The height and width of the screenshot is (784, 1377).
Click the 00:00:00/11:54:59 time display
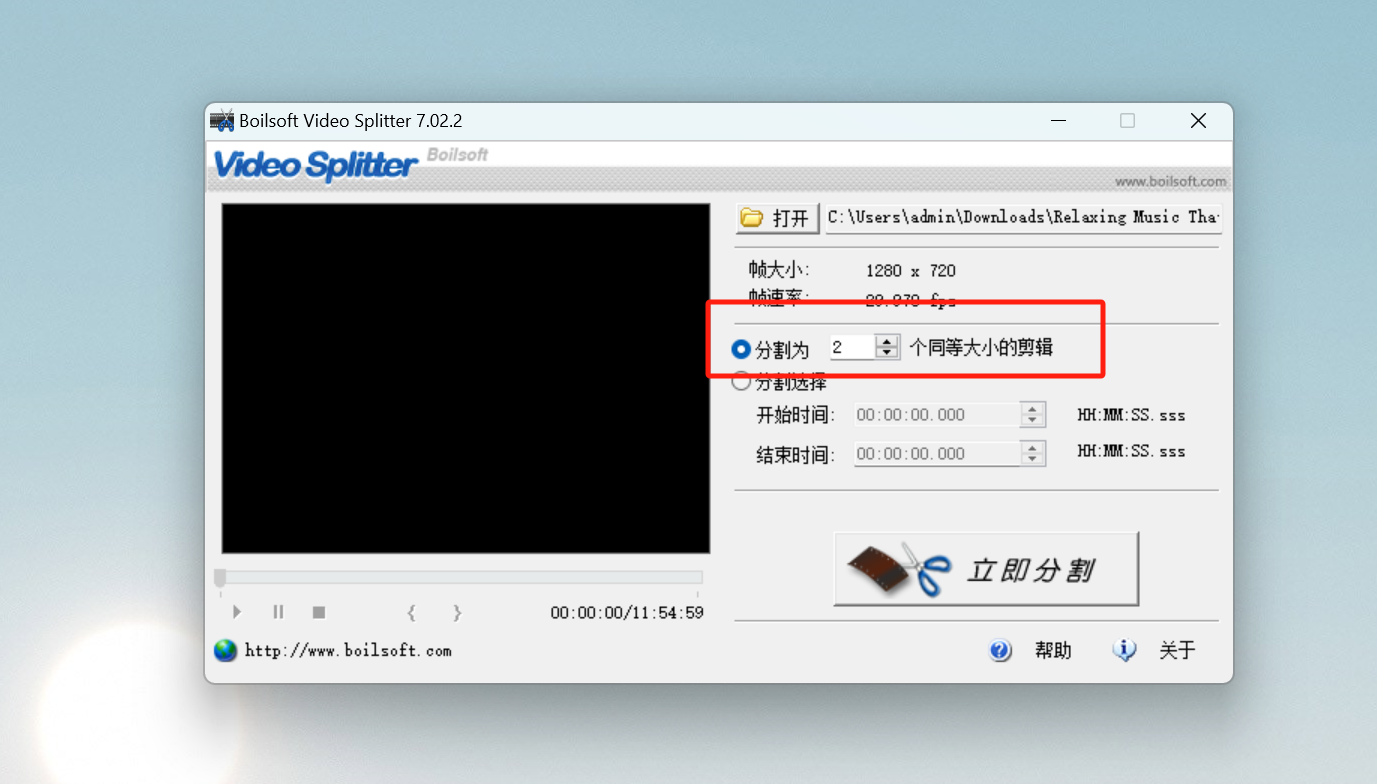[x=627, y=613]
